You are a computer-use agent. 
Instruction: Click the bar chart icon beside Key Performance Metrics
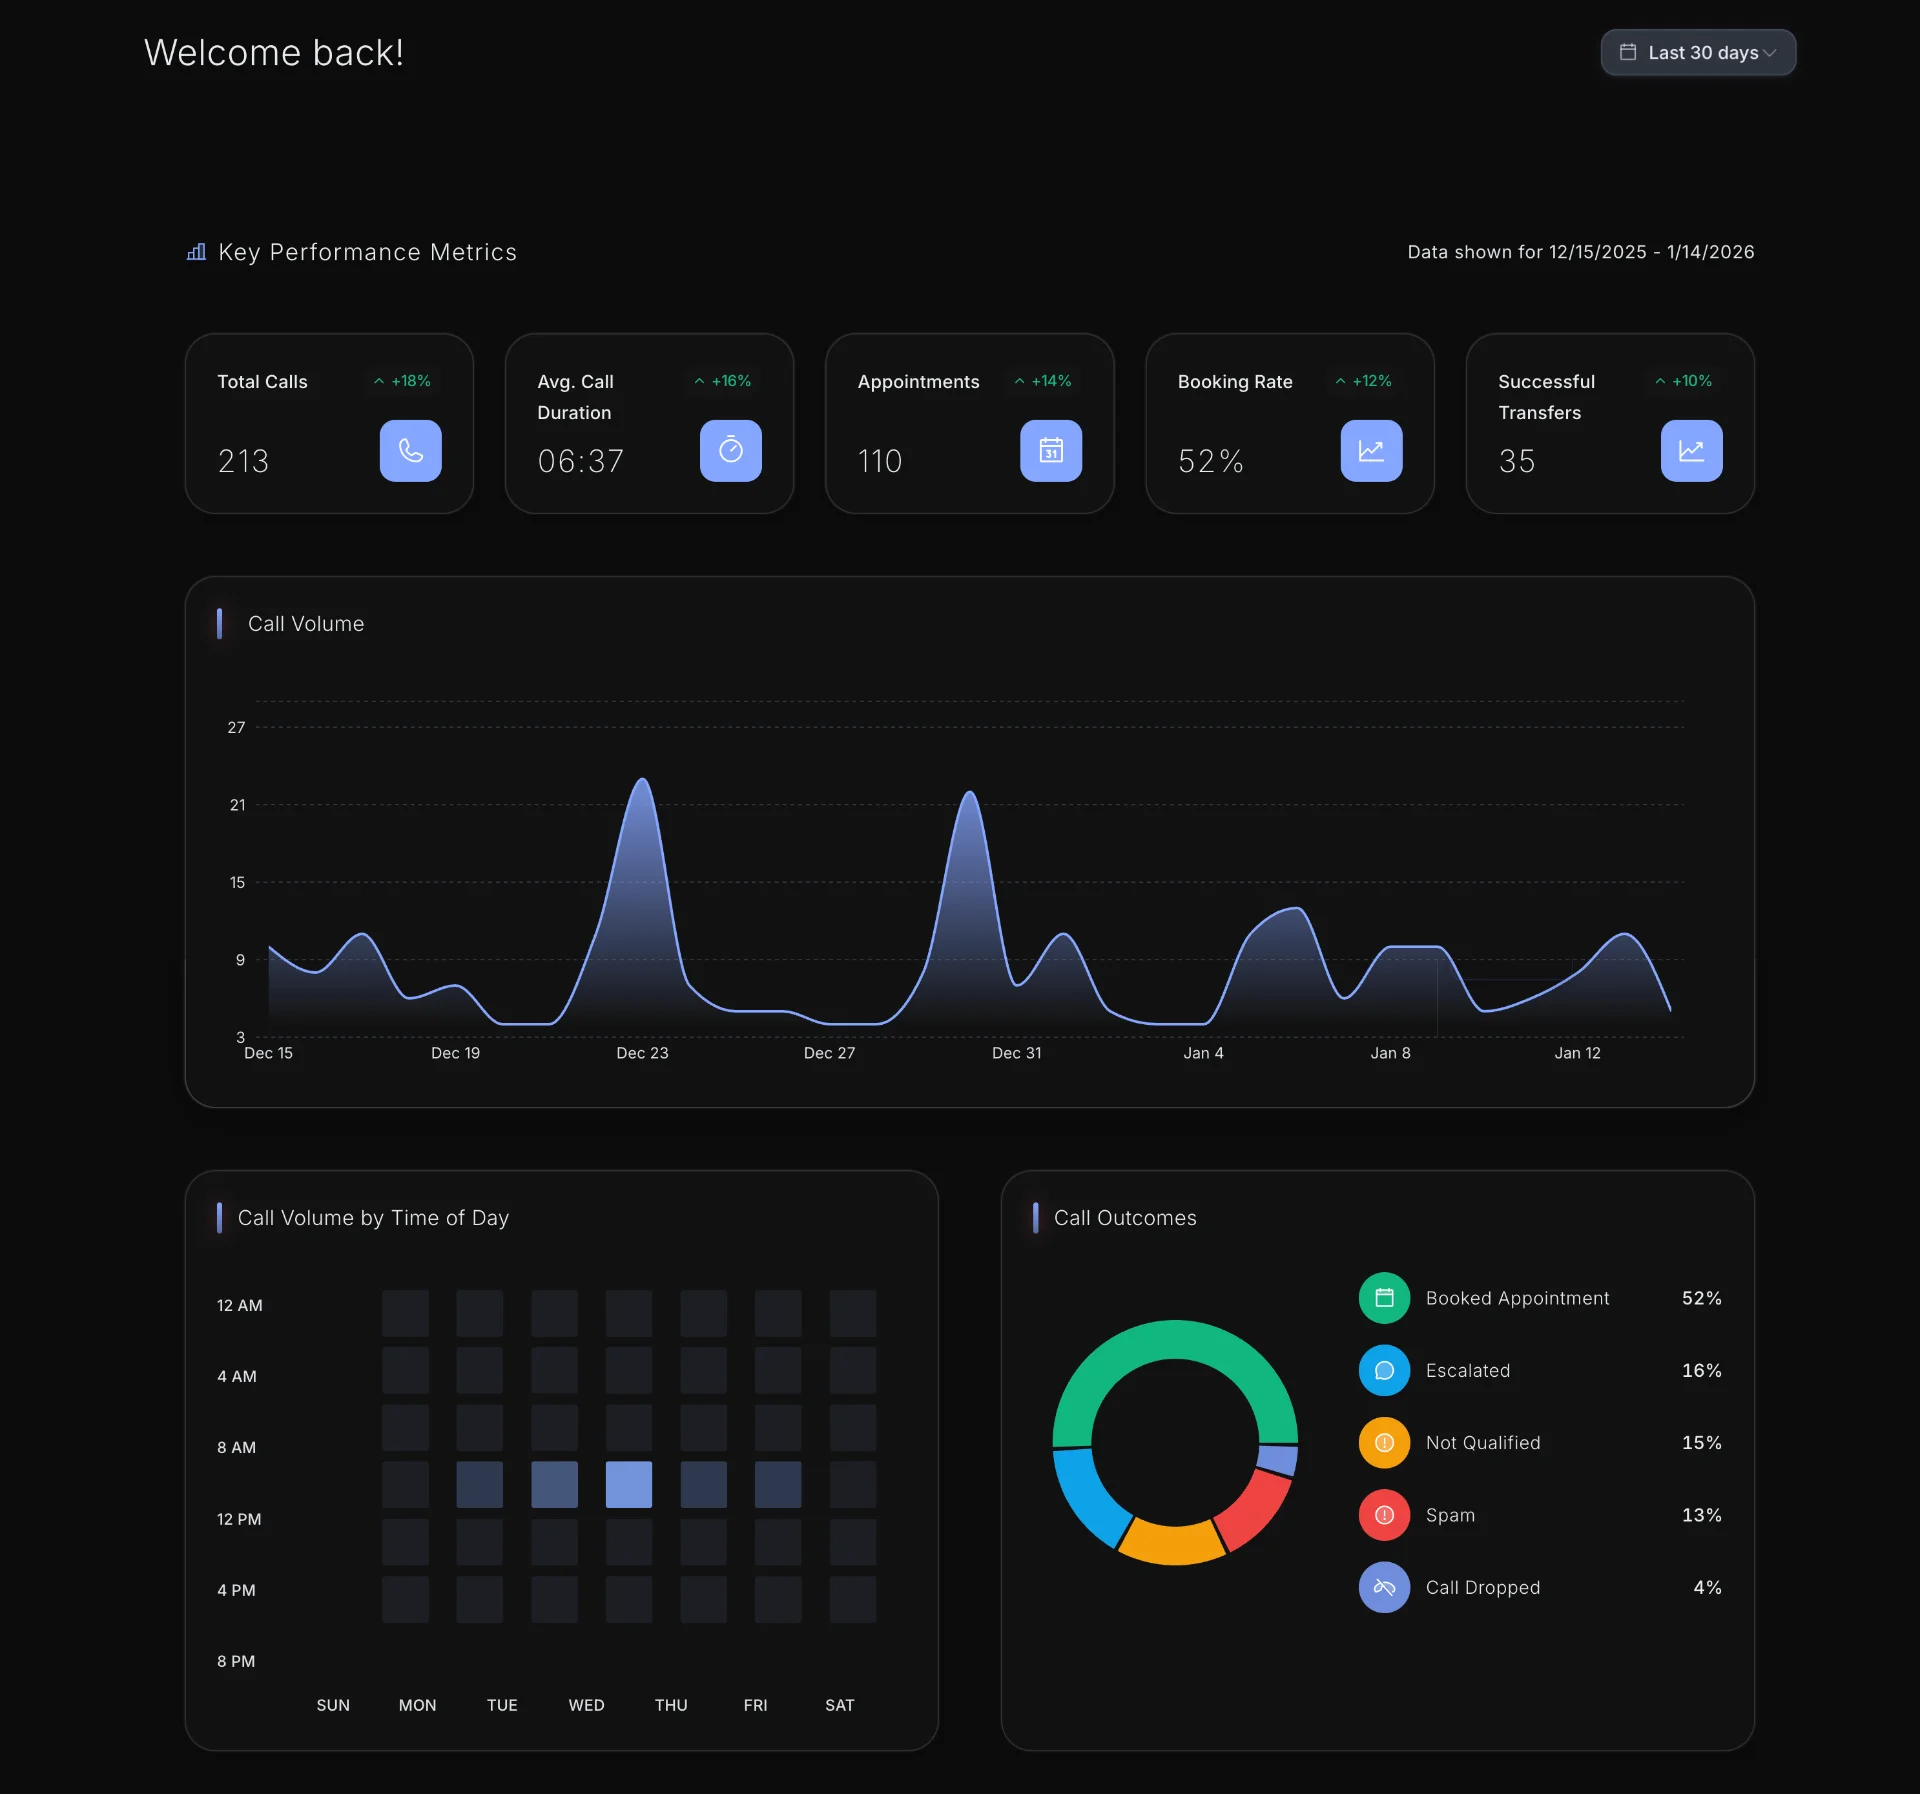pyautogui.click(x=196, y=252)
